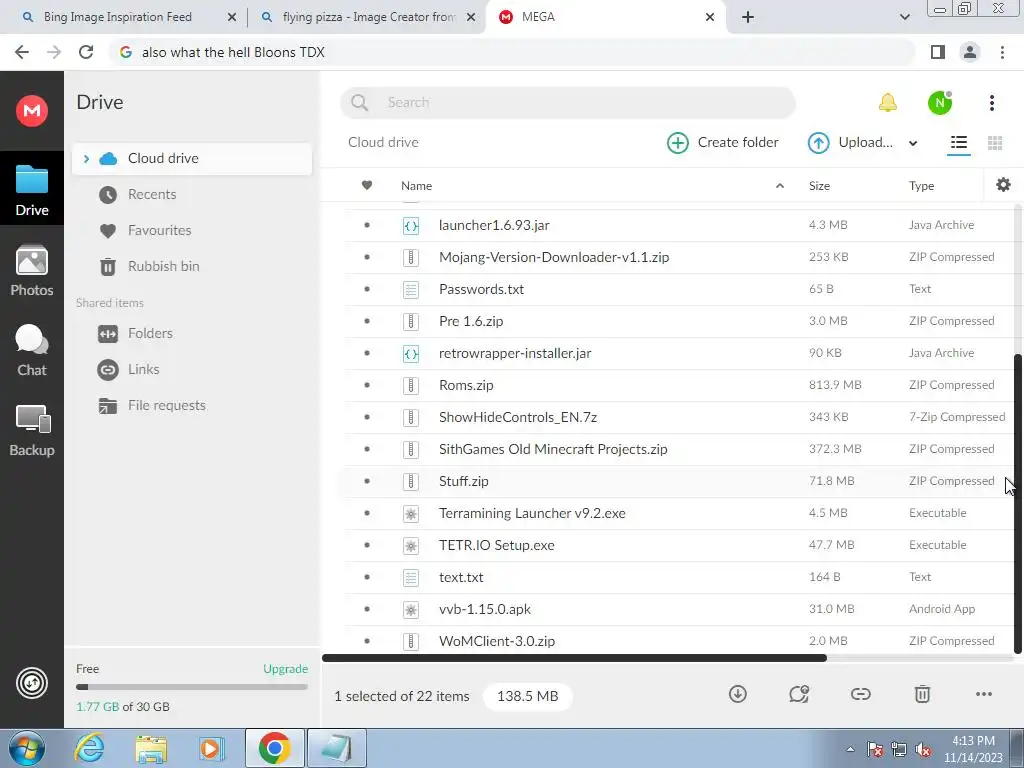1024x768 pixels.
Task: Click the browser address bar
Action: click(x=513, y=52)
